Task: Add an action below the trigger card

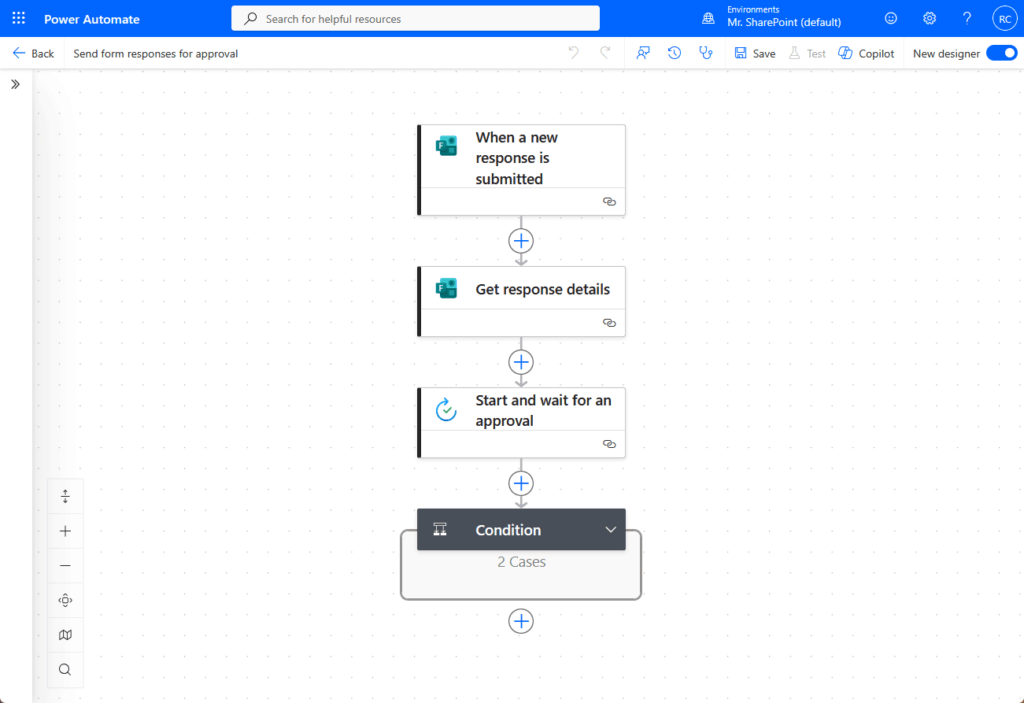Action: (x=521, y=241)
